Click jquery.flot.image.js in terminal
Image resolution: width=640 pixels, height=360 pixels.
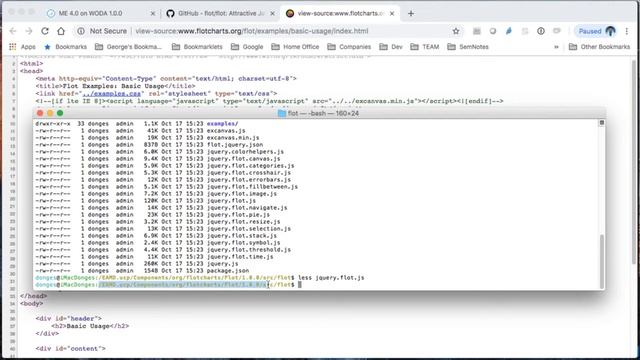(242, 193)
